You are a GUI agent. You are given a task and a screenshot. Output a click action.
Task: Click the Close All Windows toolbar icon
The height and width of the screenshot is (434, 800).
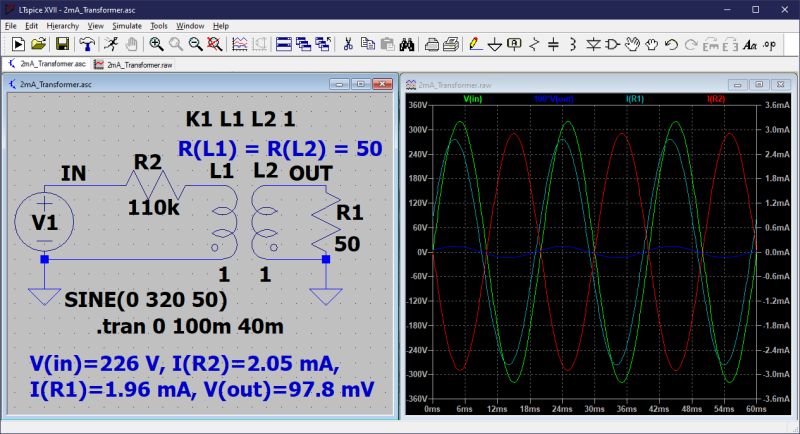322,44
